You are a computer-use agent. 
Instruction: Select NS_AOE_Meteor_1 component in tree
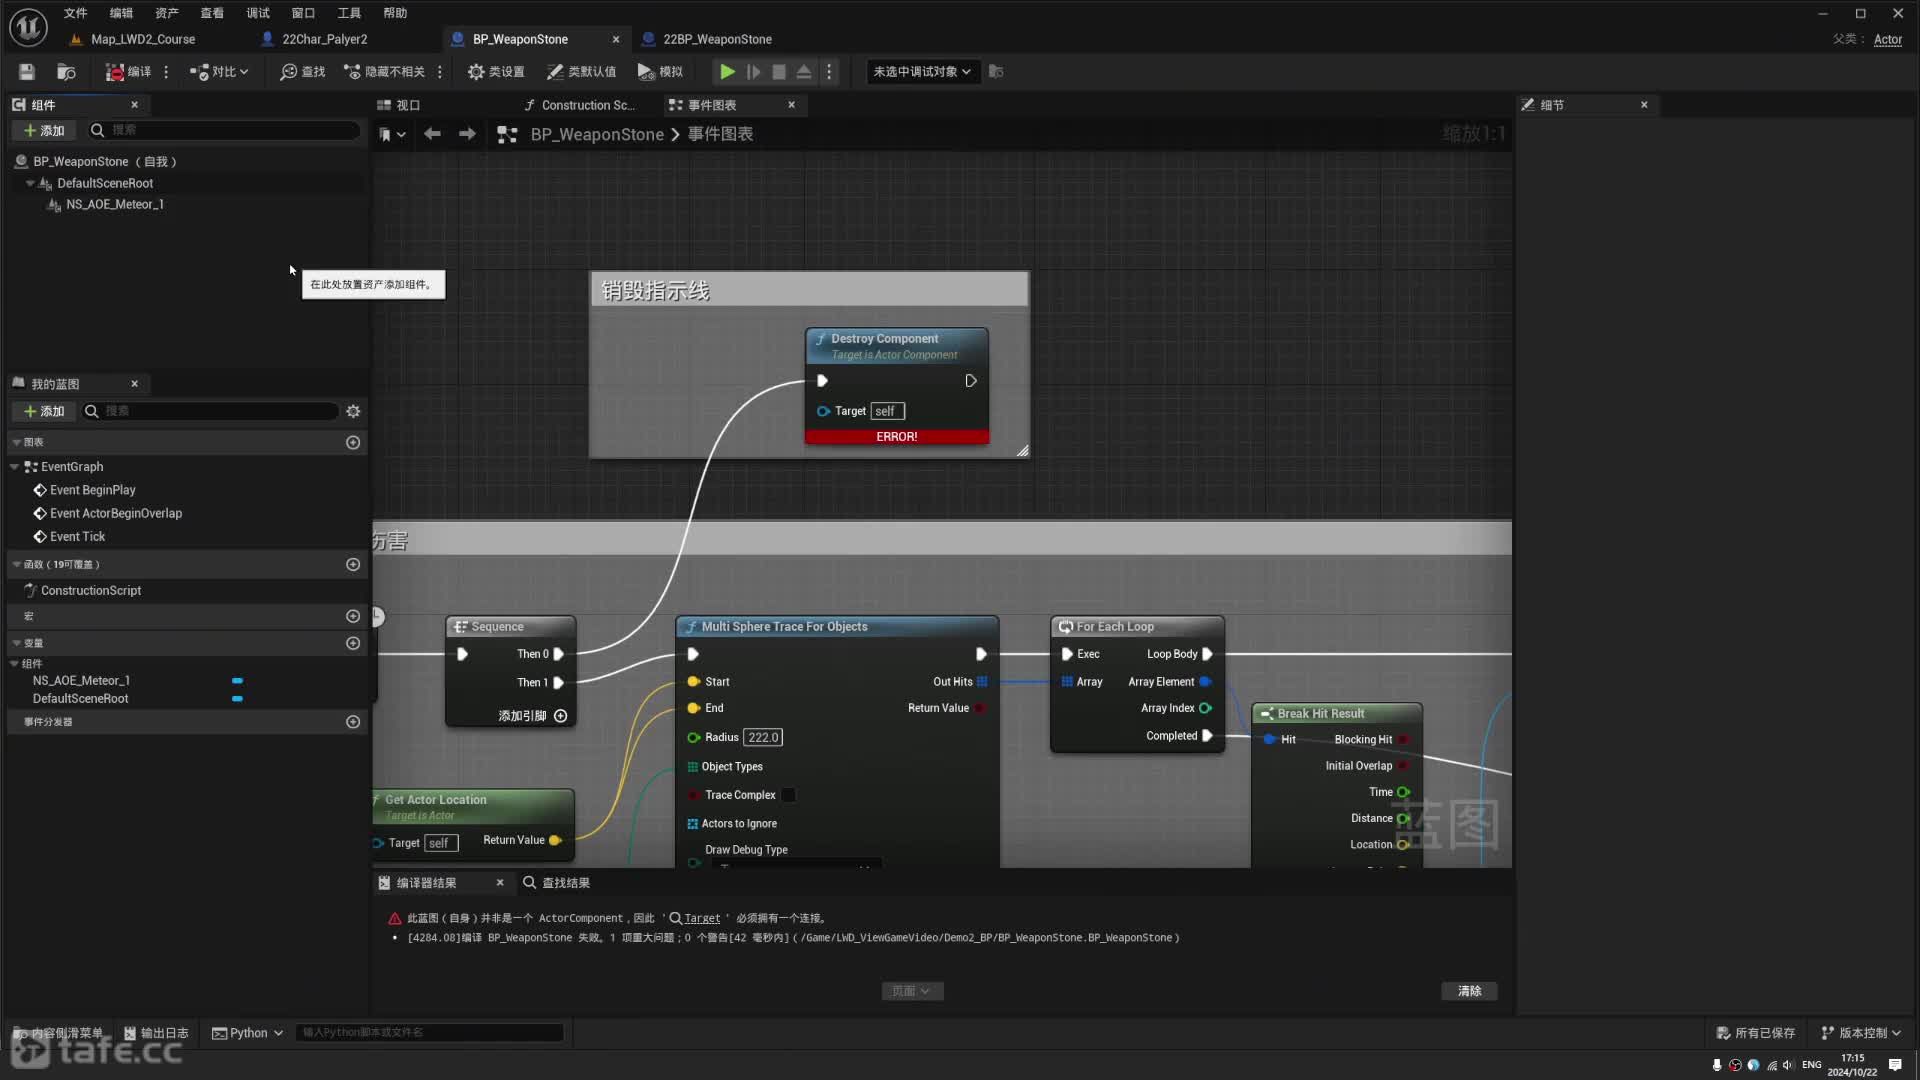tap(115, 204)
